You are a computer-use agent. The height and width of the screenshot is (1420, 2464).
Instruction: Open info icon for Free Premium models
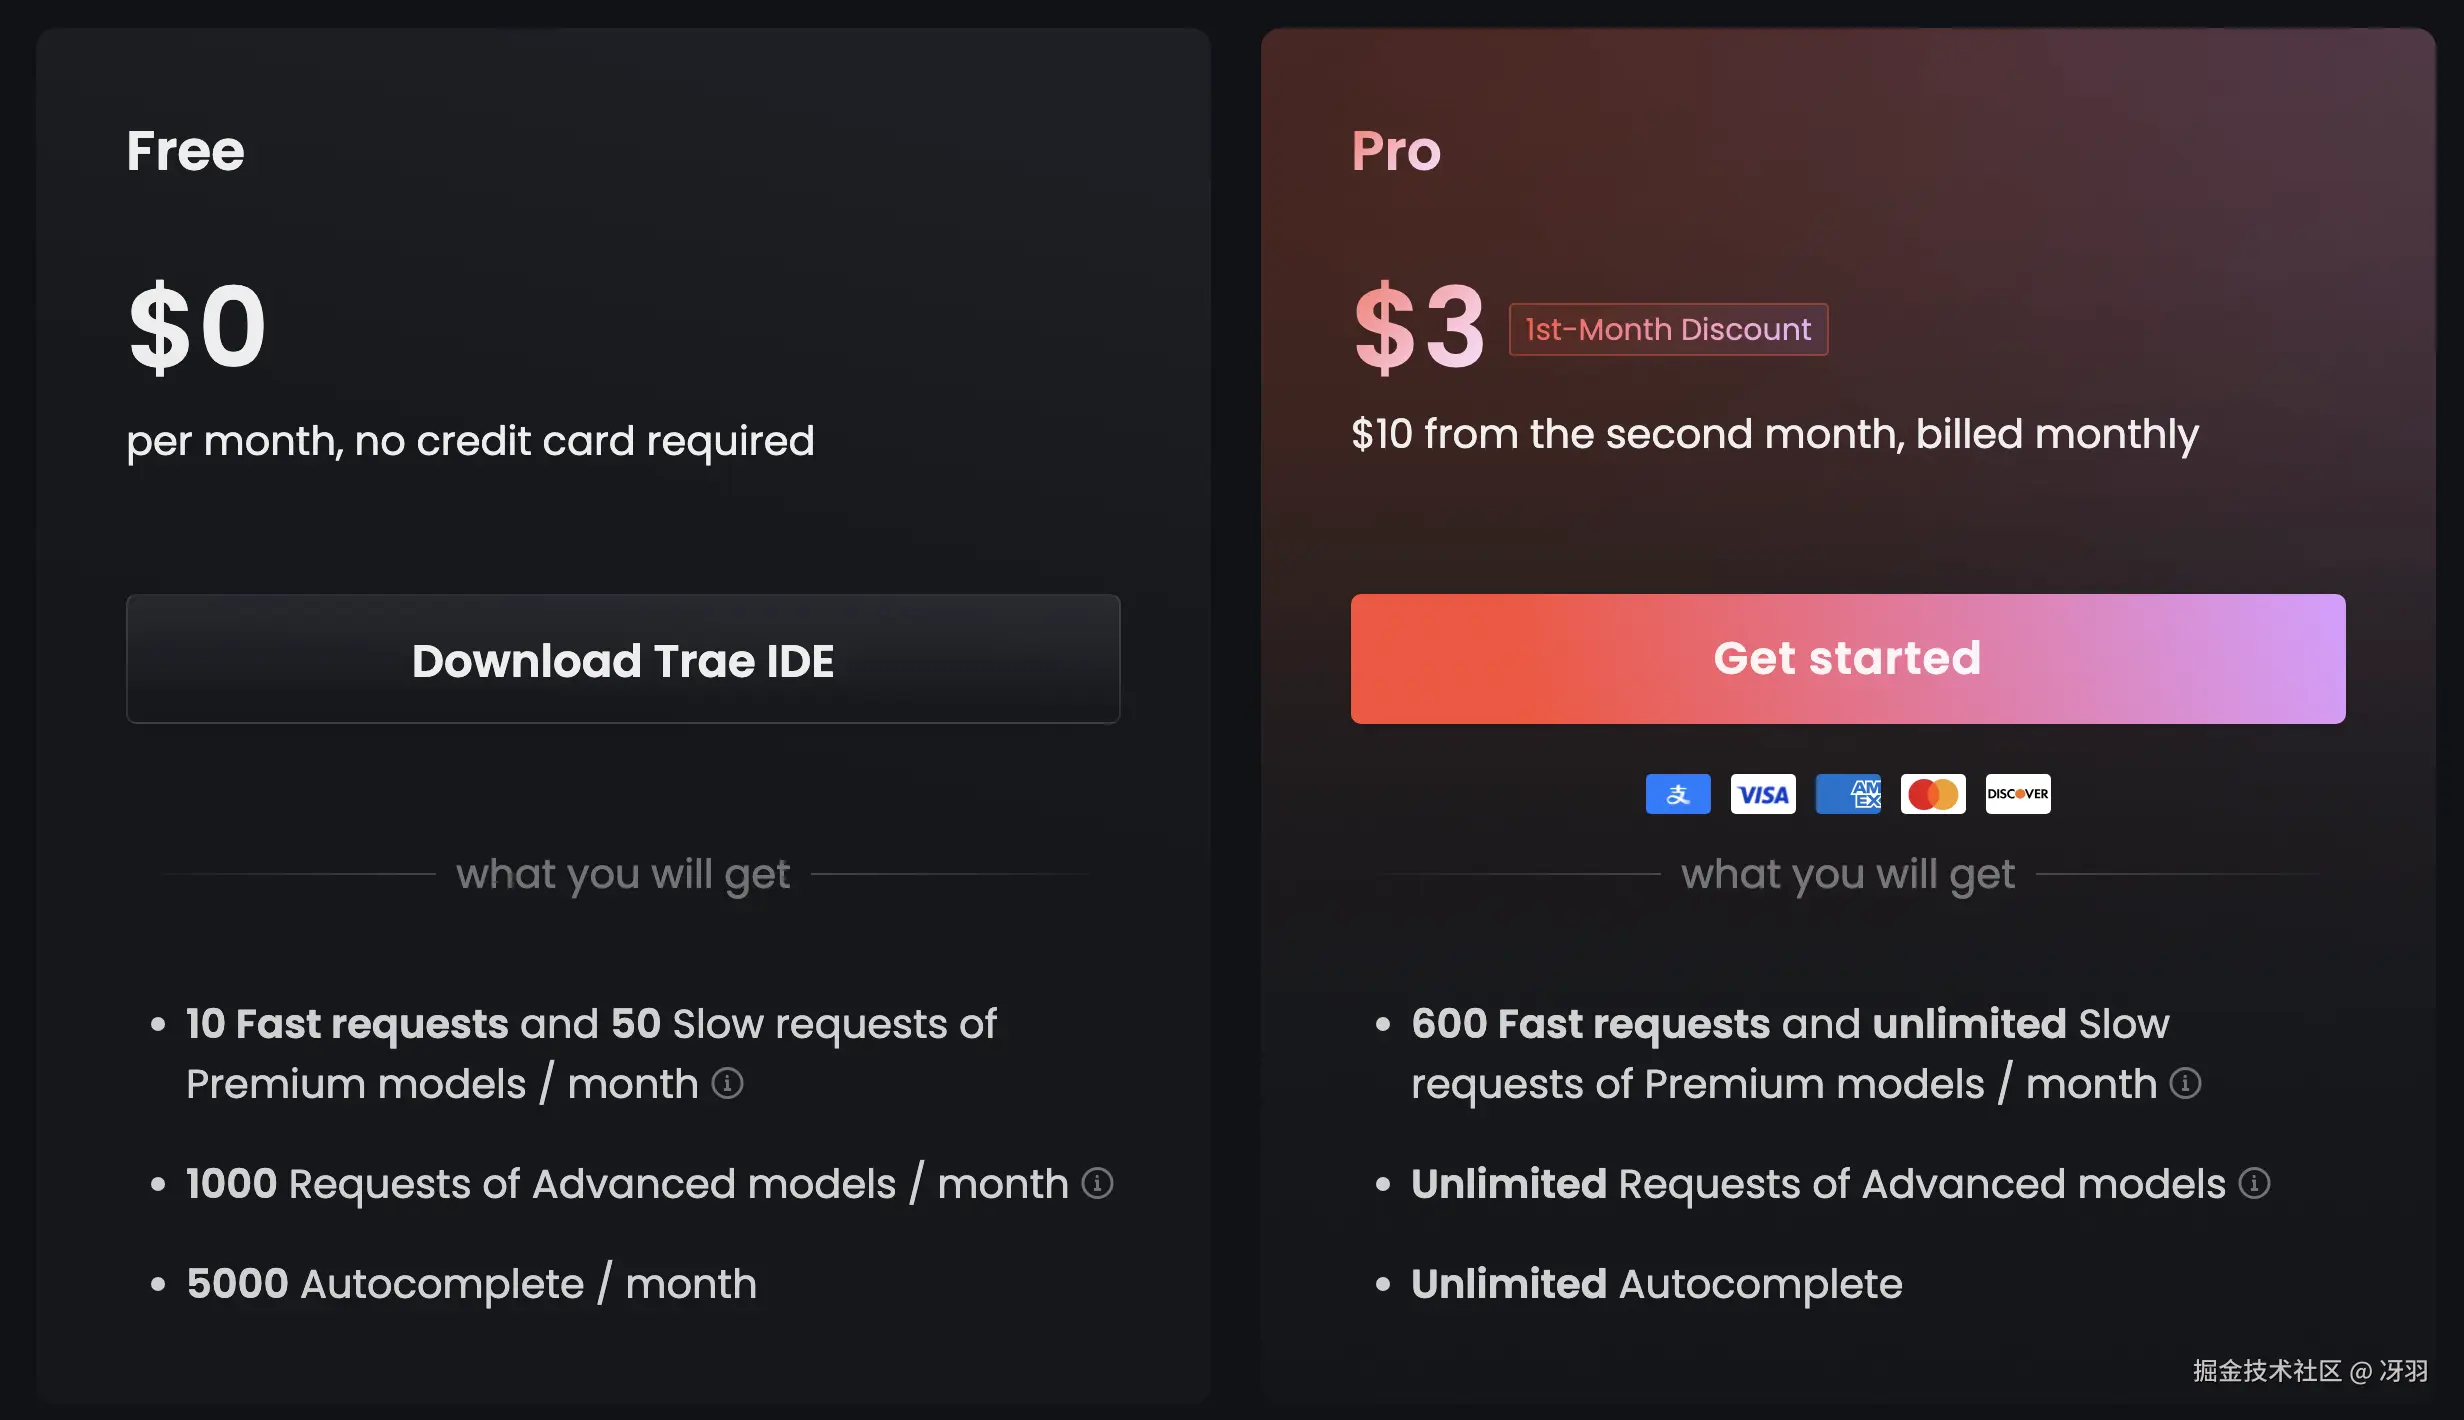727,1083
